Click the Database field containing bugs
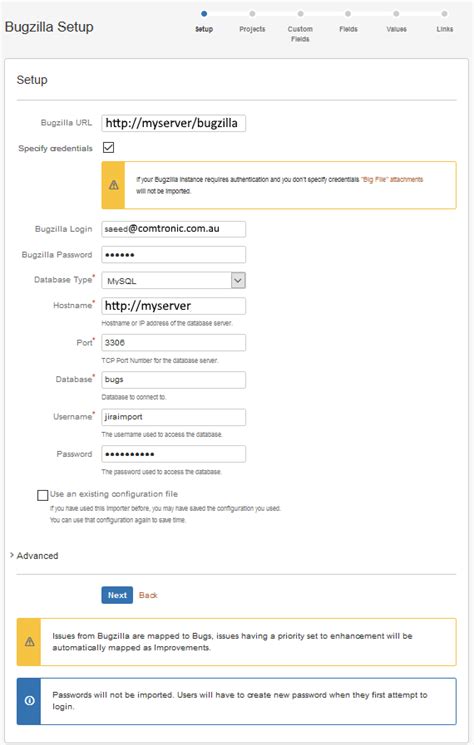This screenshot has width=474, height=745. pyautogui.click(x=173, y=380)
